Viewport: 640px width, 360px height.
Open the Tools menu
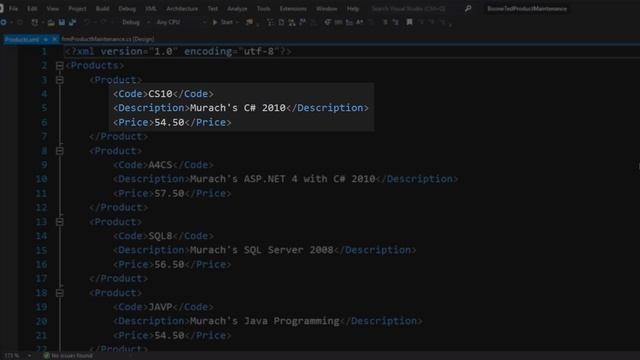(263, 9)
